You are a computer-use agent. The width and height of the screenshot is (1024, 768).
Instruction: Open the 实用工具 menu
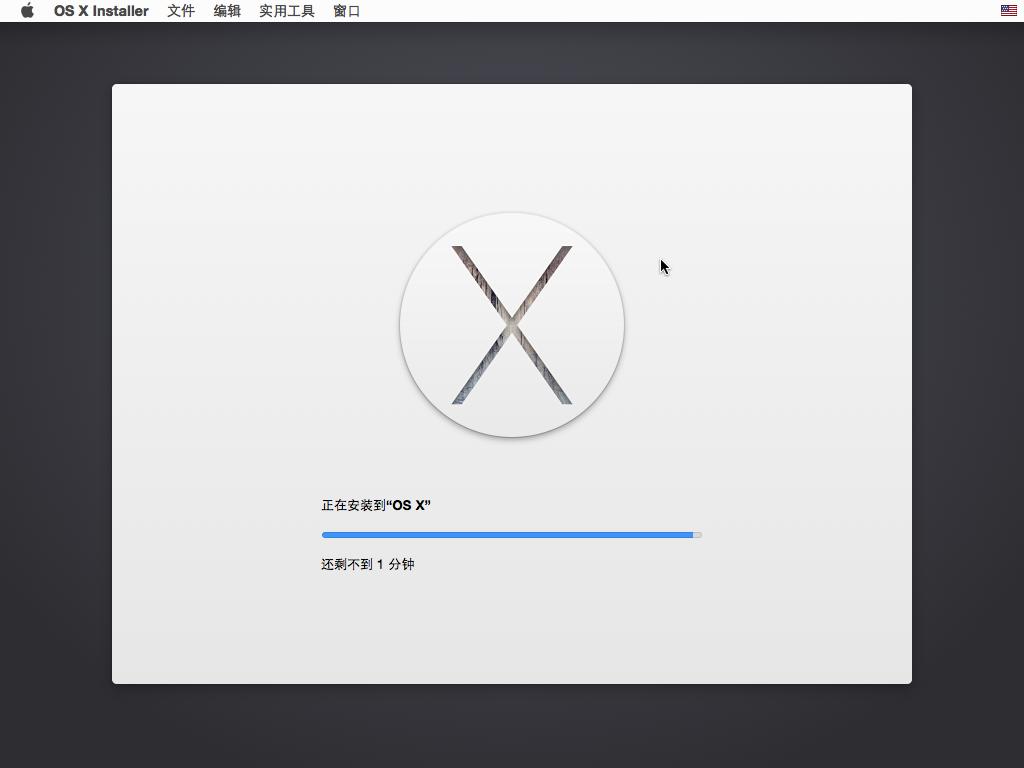coord(287,11)
